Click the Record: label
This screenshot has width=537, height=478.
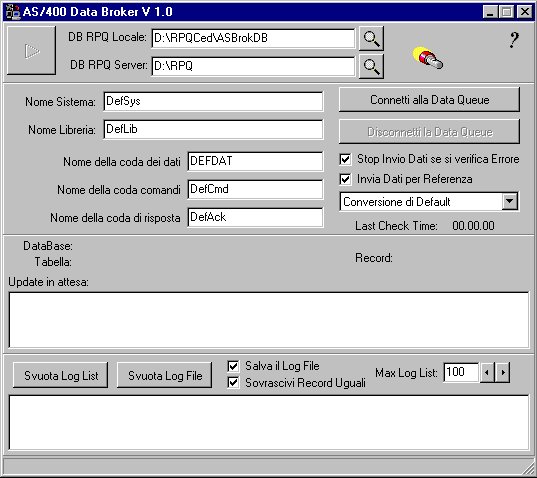(374, 258)
